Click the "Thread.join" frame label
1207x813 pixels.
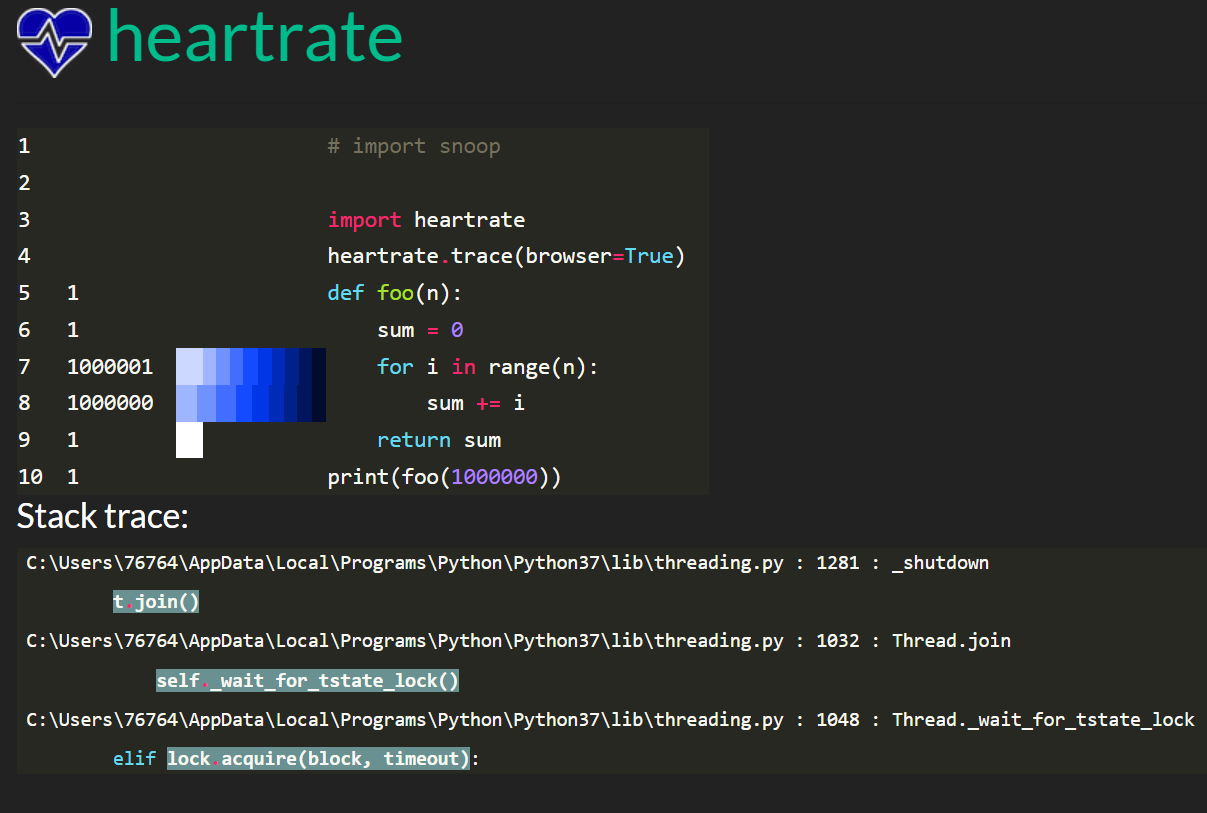(x=951, y=641)
